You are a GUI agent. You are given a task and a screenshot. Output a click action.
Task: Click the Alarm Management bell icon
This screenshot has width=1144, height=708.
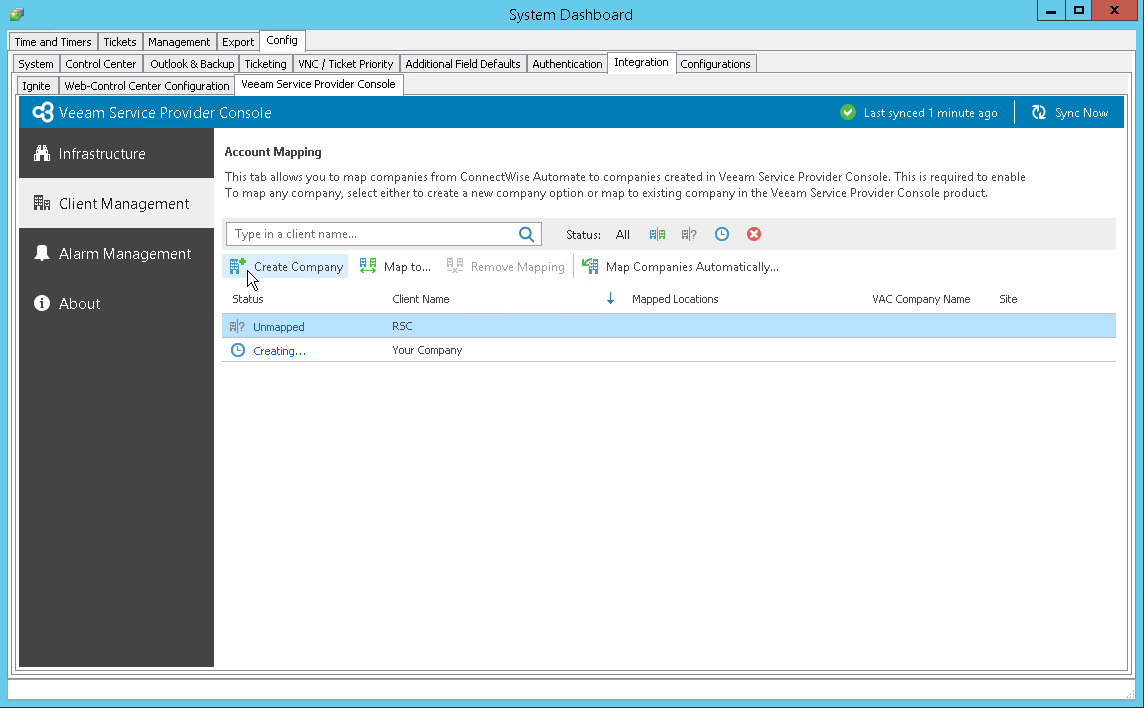click(42, 253)
